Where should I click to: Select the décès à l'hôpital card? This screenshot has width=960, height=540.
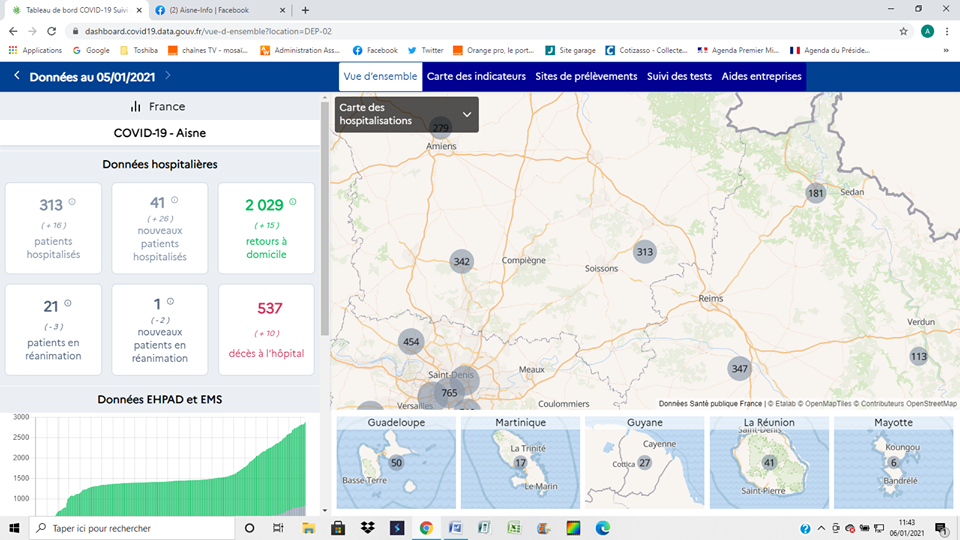tap(266, 329)
